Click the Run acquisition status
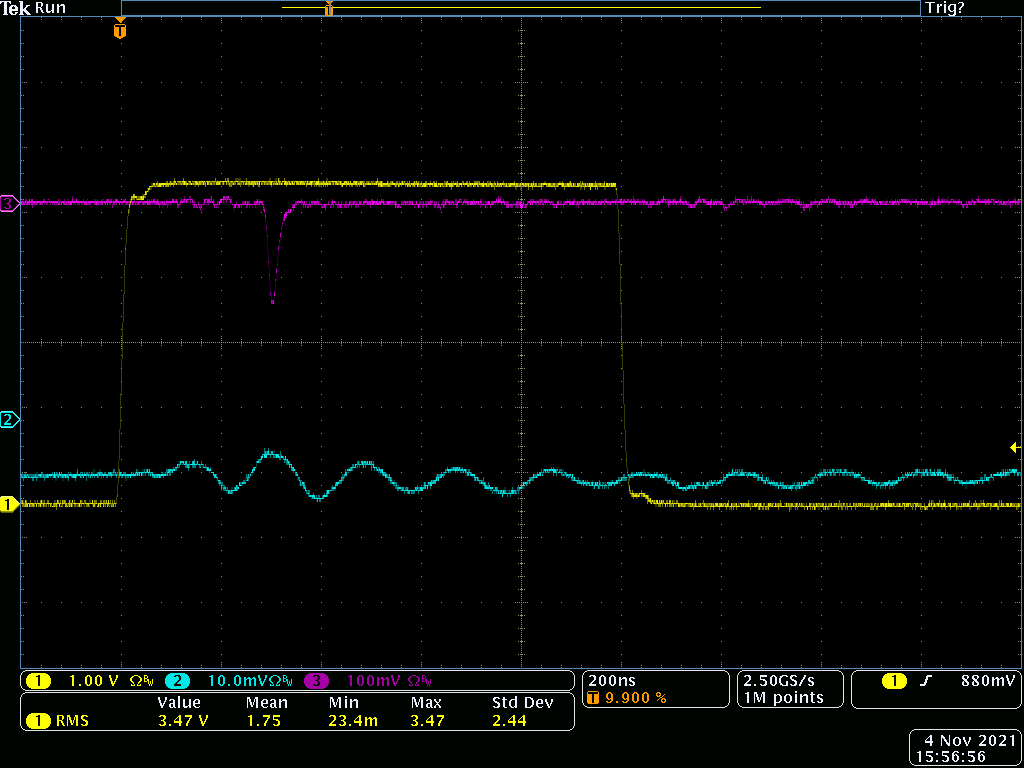The image size is (1024, 768). pos(50,8)
